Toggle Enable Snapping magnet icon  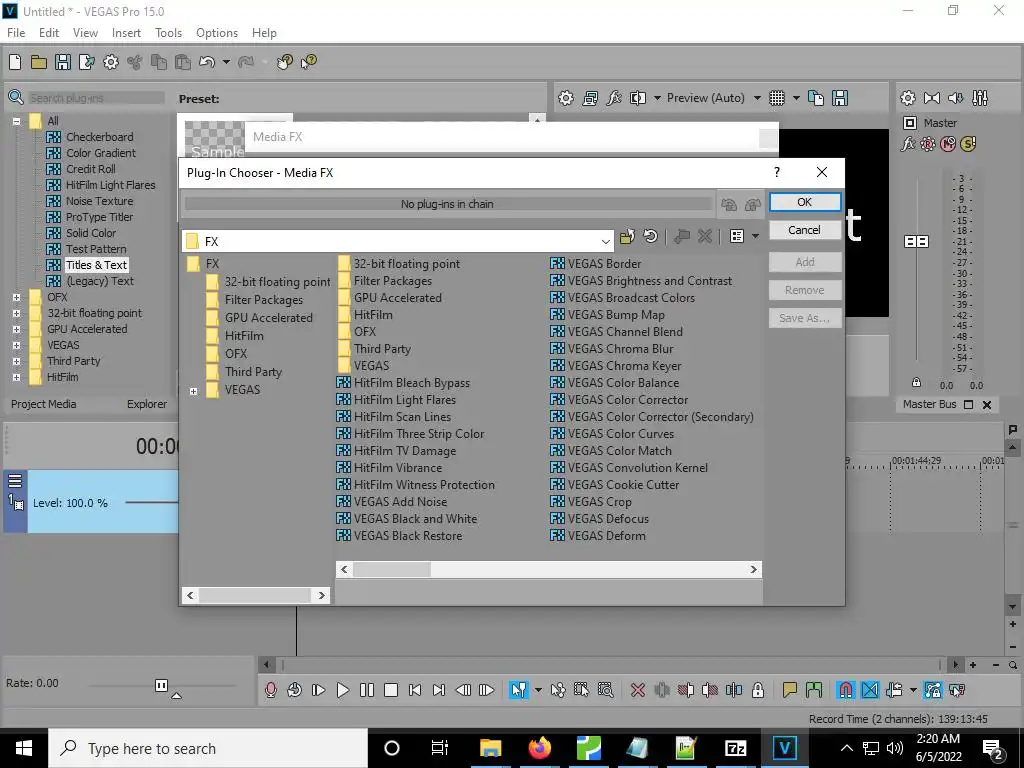pyautogui.click(x=846, y=690)
